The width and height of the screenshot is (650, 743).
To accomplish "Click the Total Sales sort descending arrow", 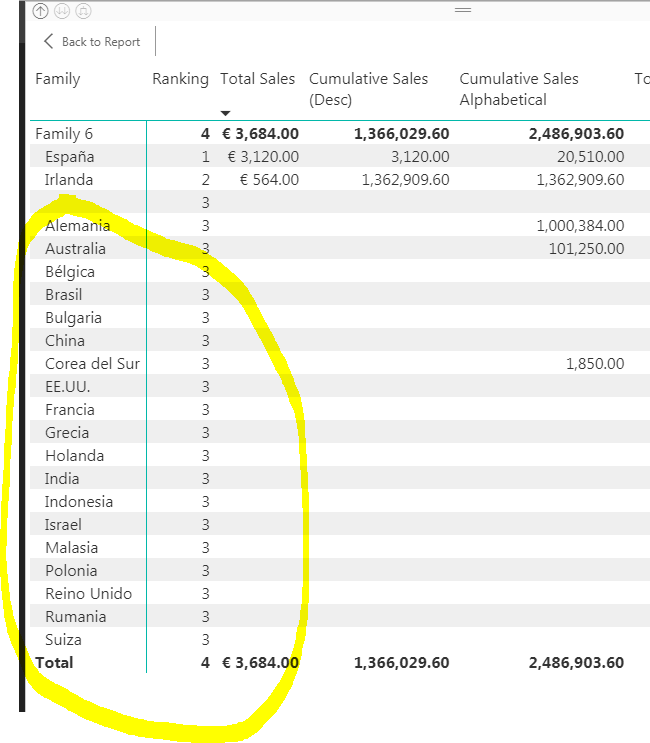I will pos(226,113).
